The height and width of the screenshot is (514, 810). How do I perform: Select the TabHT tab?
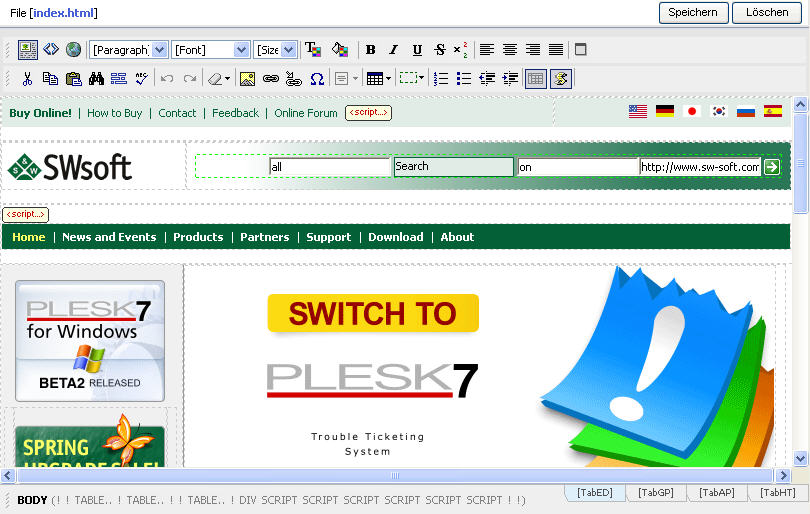pyautogui.click(x=777, y=493)
